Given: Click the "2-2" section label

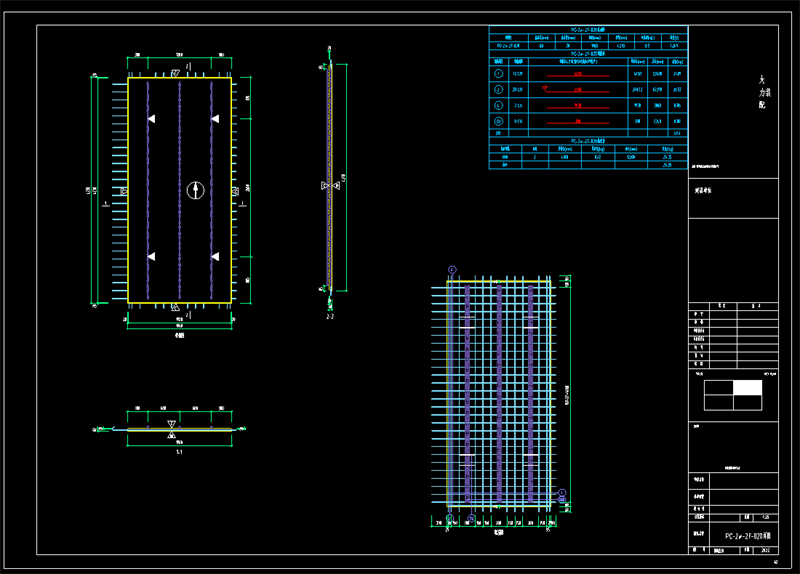Looking at the screenshot, I should tap(330, 316).
